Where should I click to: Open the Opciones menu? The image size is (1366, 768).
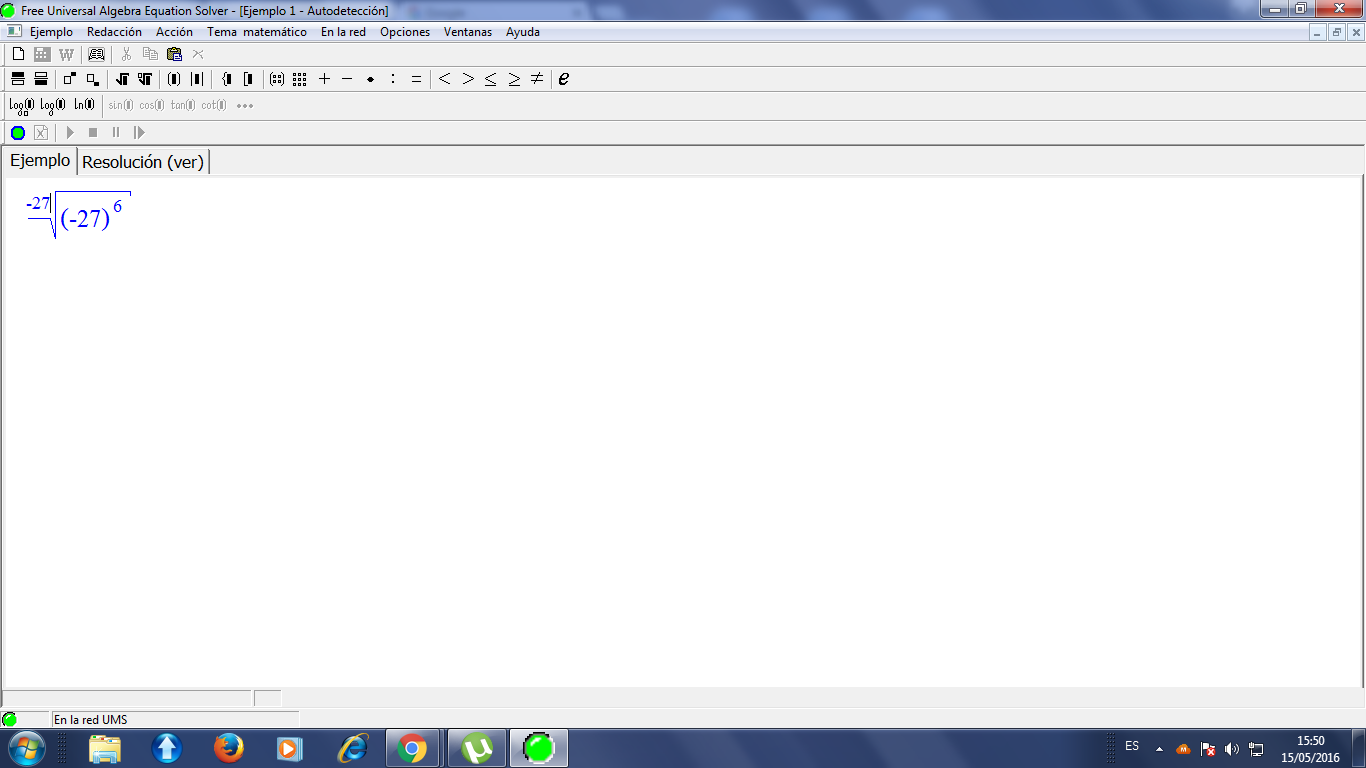click(x=405, y=32)
